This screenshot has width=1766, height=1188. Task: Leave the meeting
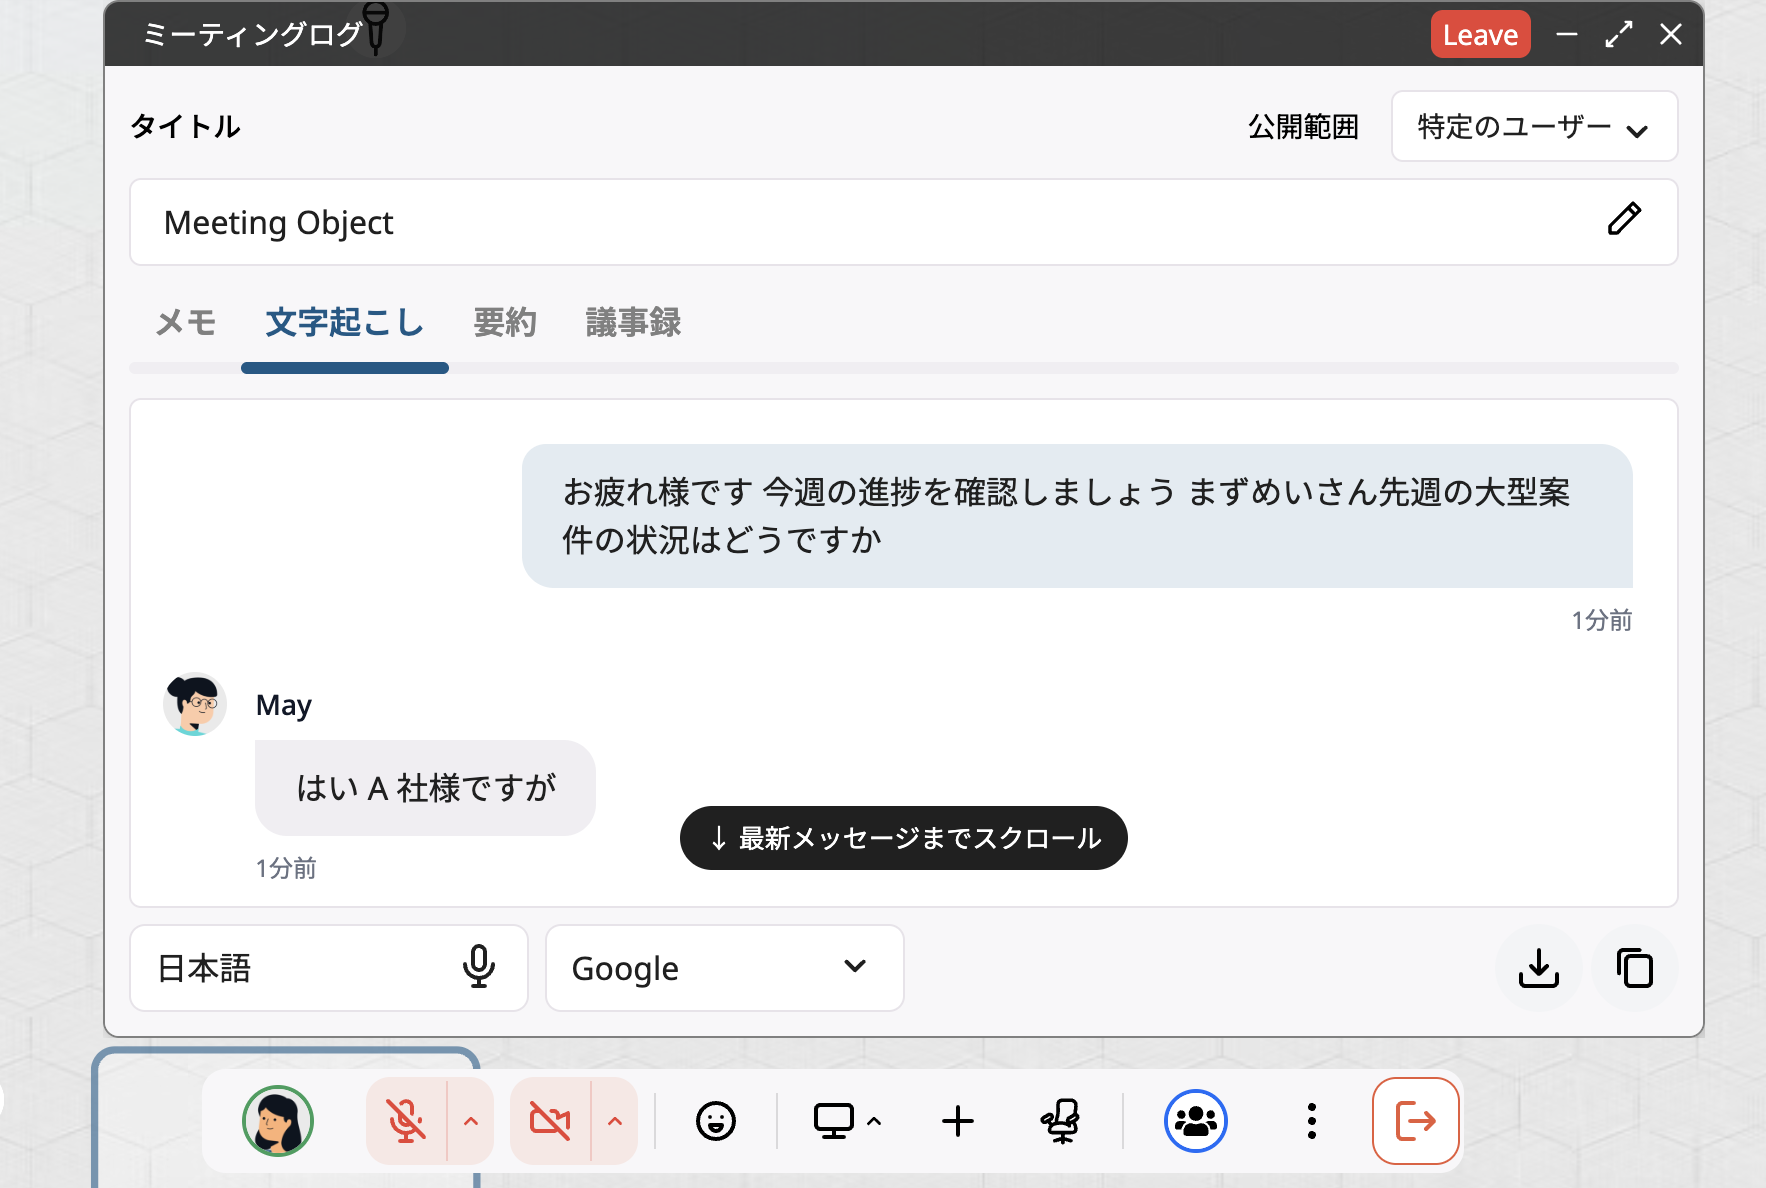point(1481,33)
